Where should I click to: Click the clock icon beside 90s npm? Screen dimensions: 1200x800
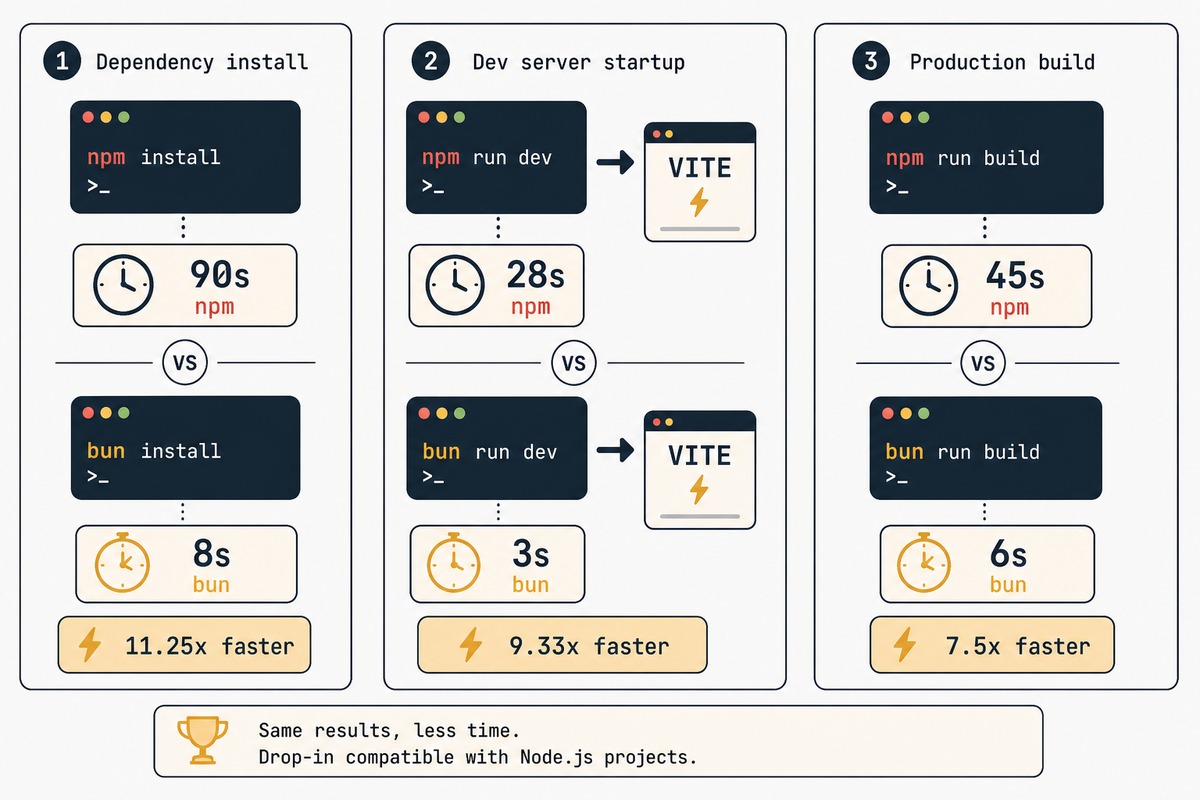(x=123, y=285)
